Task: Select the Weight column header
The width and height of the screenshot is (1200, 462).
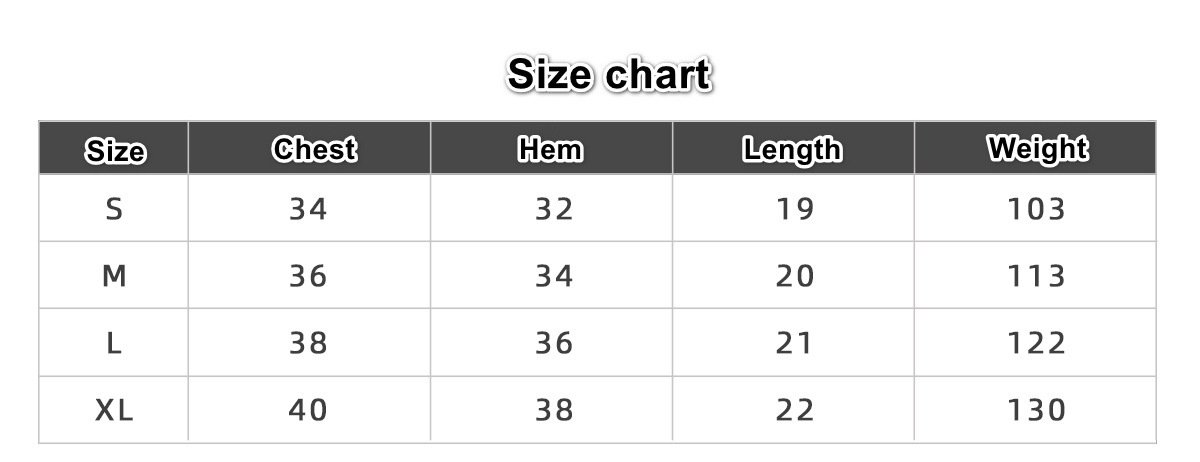Action: (1037, 149)
